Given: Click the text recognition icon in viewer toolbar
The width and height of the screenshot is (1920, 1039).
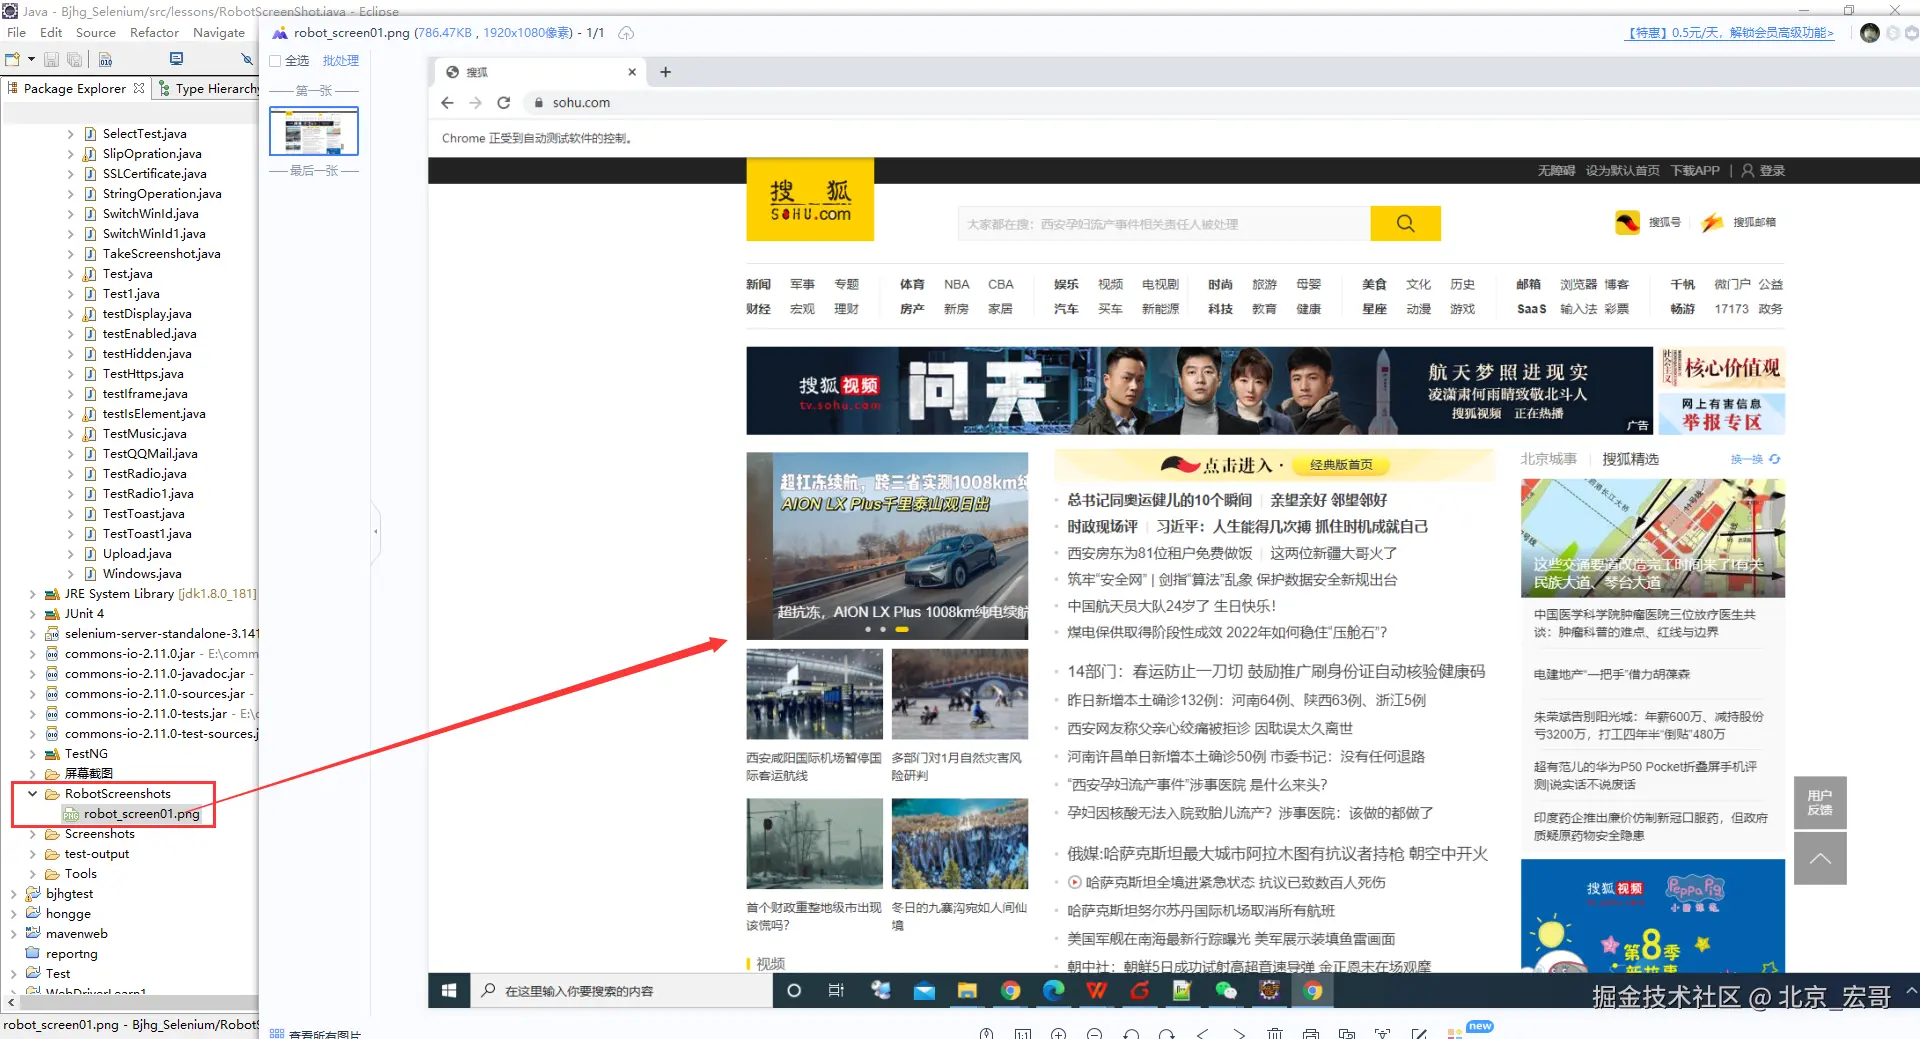Looking at the screenshot, I should [x=1383, y=1033].
